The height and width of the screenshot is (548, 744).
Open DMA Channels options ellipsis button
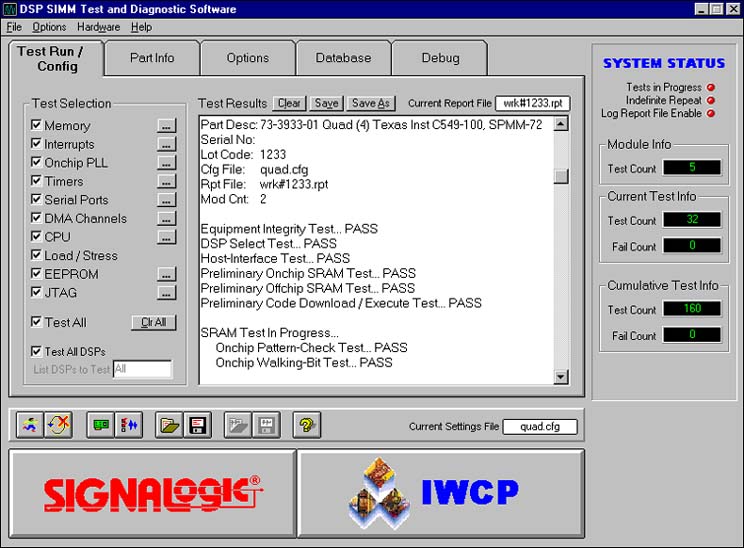[x=166, y=218]
